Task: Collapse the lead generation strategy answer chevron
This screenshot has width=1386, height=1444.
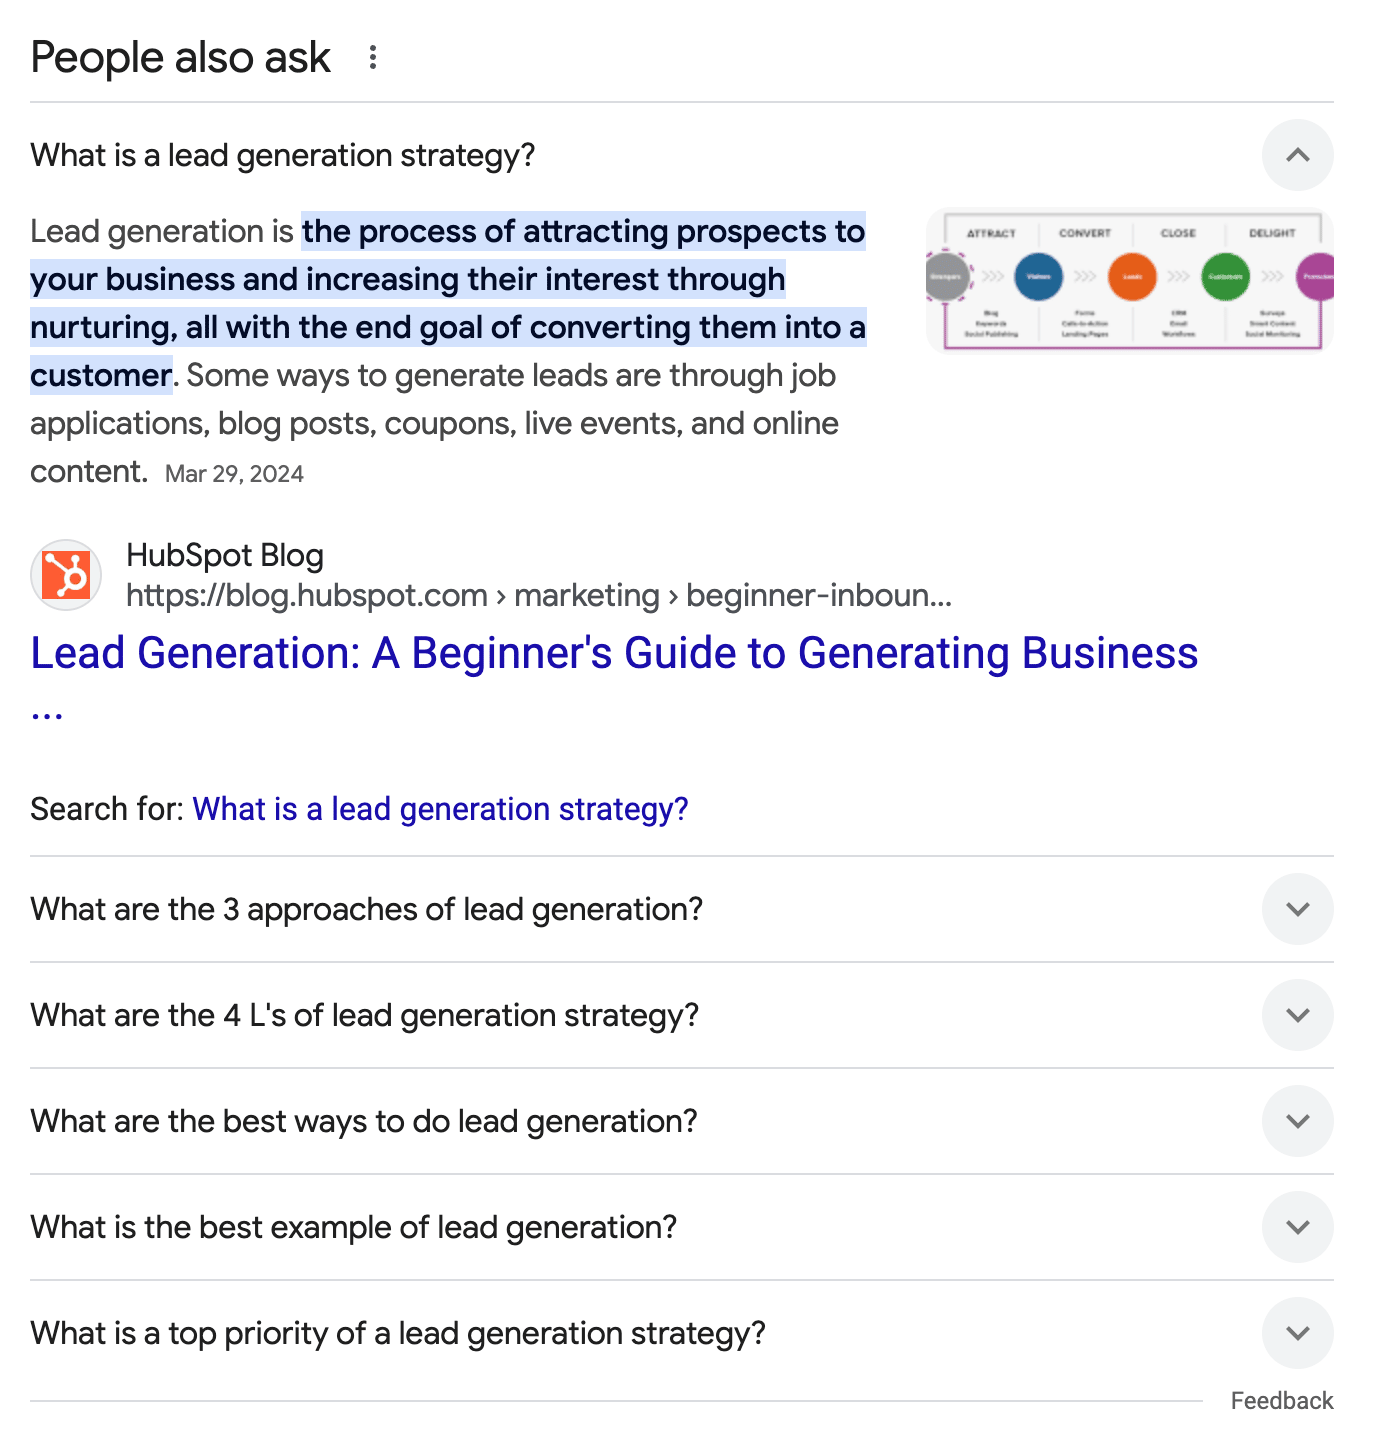Action: coord(1297,155)
